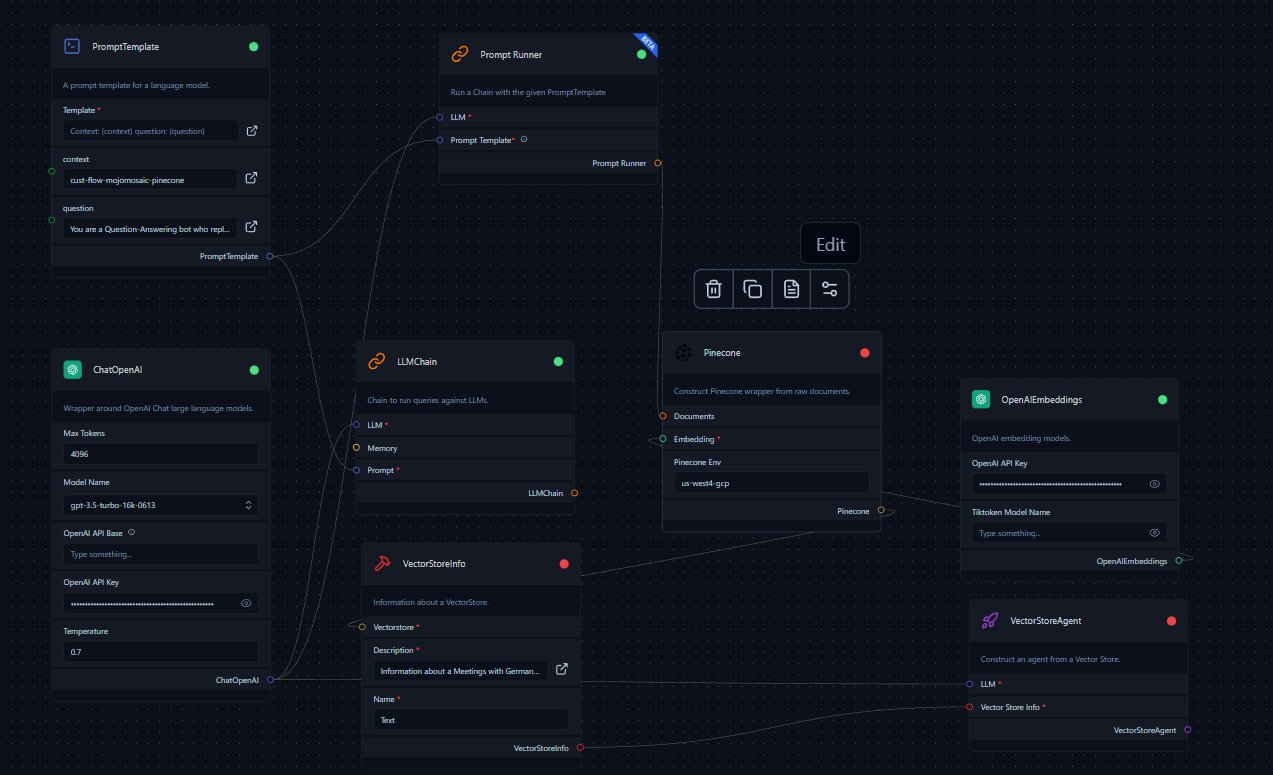
Task: Click 'Construct Pinecone wrapper' description text
Action: (762, 391)
